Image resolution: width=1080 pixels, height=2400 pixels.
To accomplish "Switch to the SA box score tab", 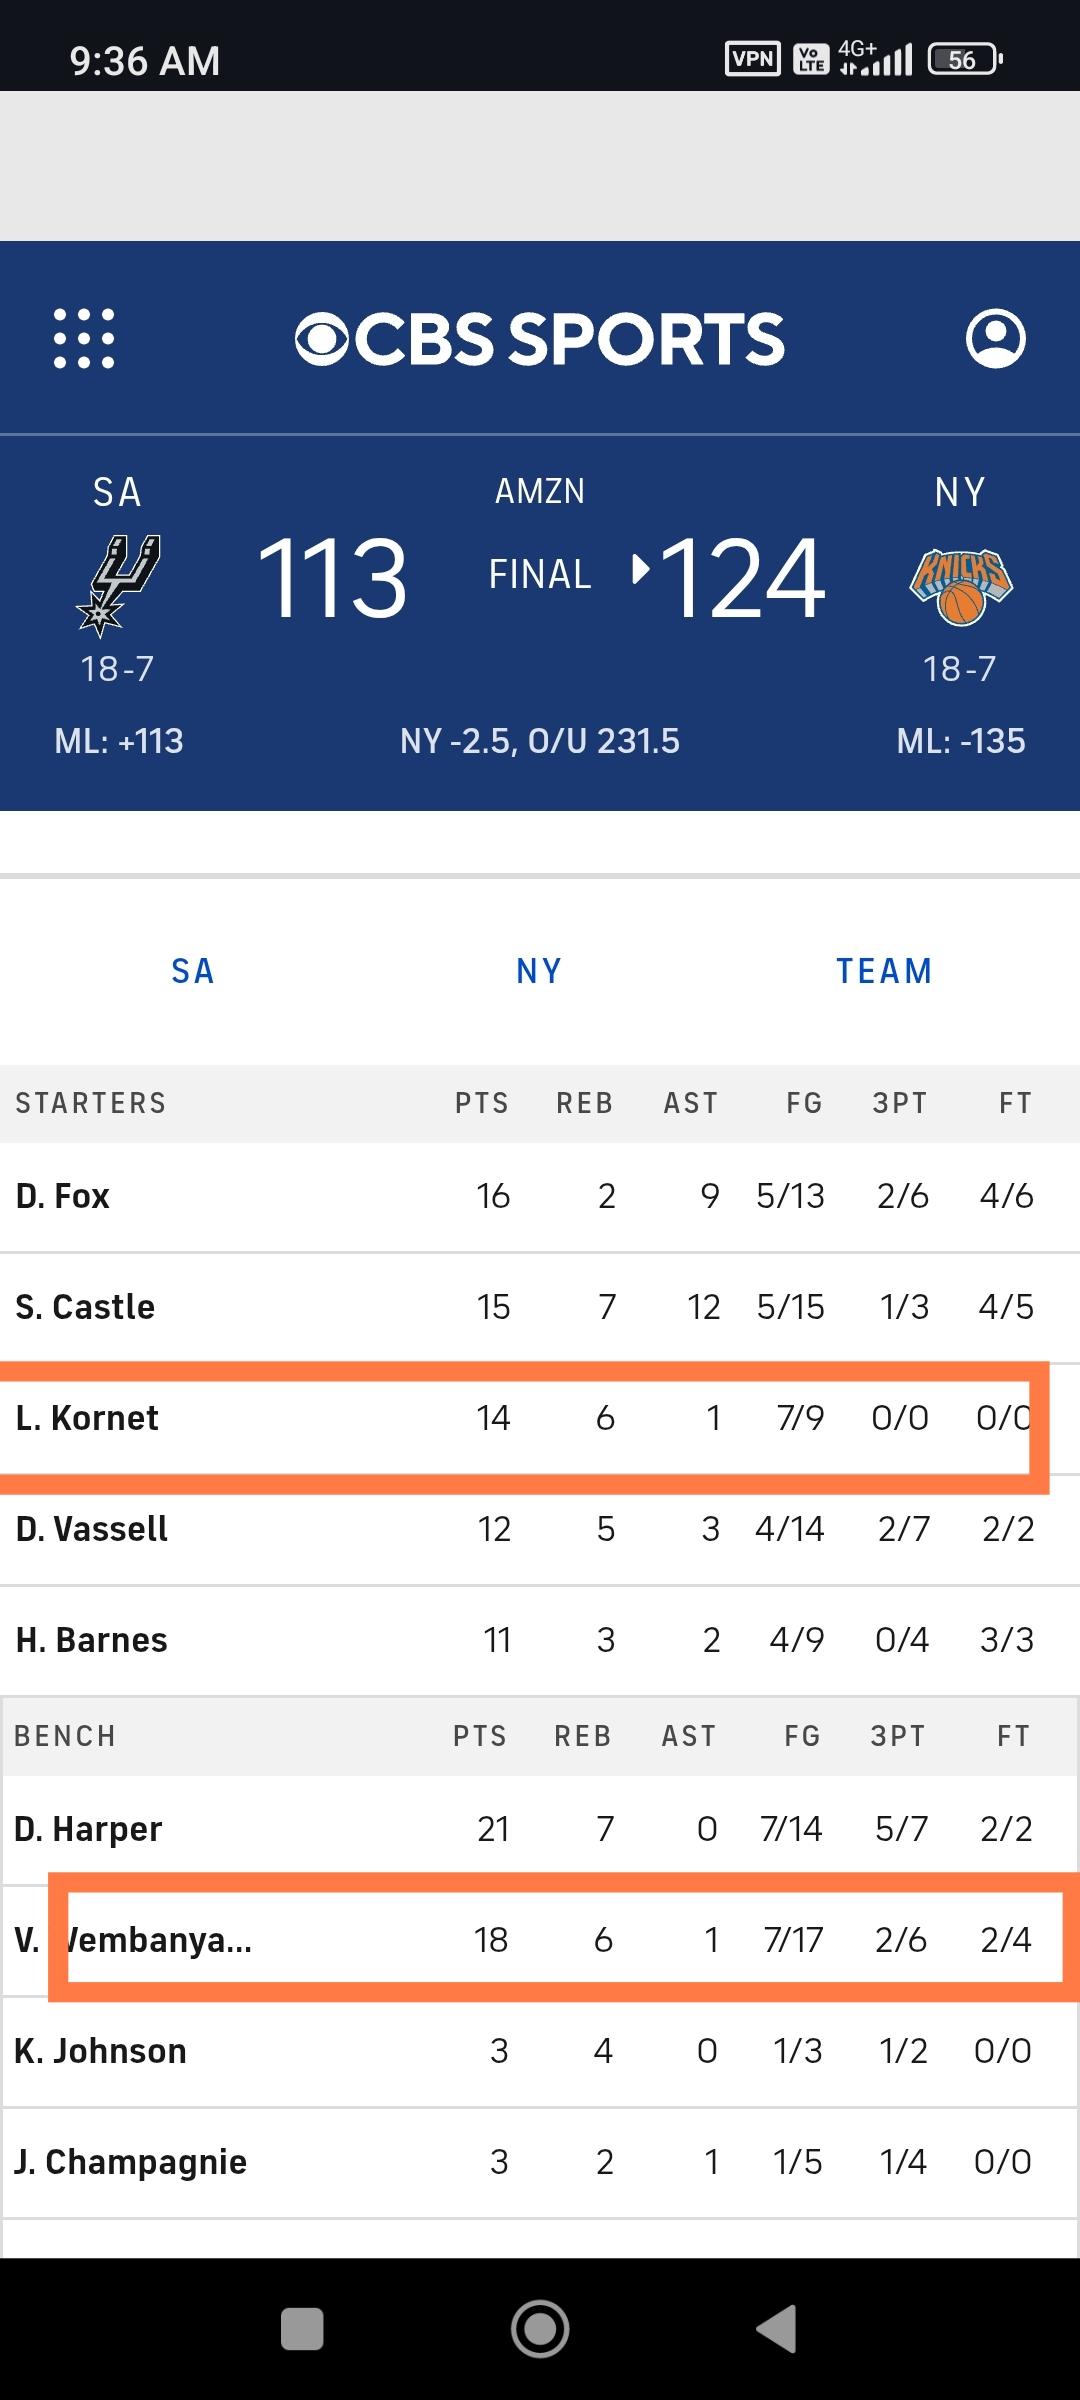I will (x=193, y=971).
